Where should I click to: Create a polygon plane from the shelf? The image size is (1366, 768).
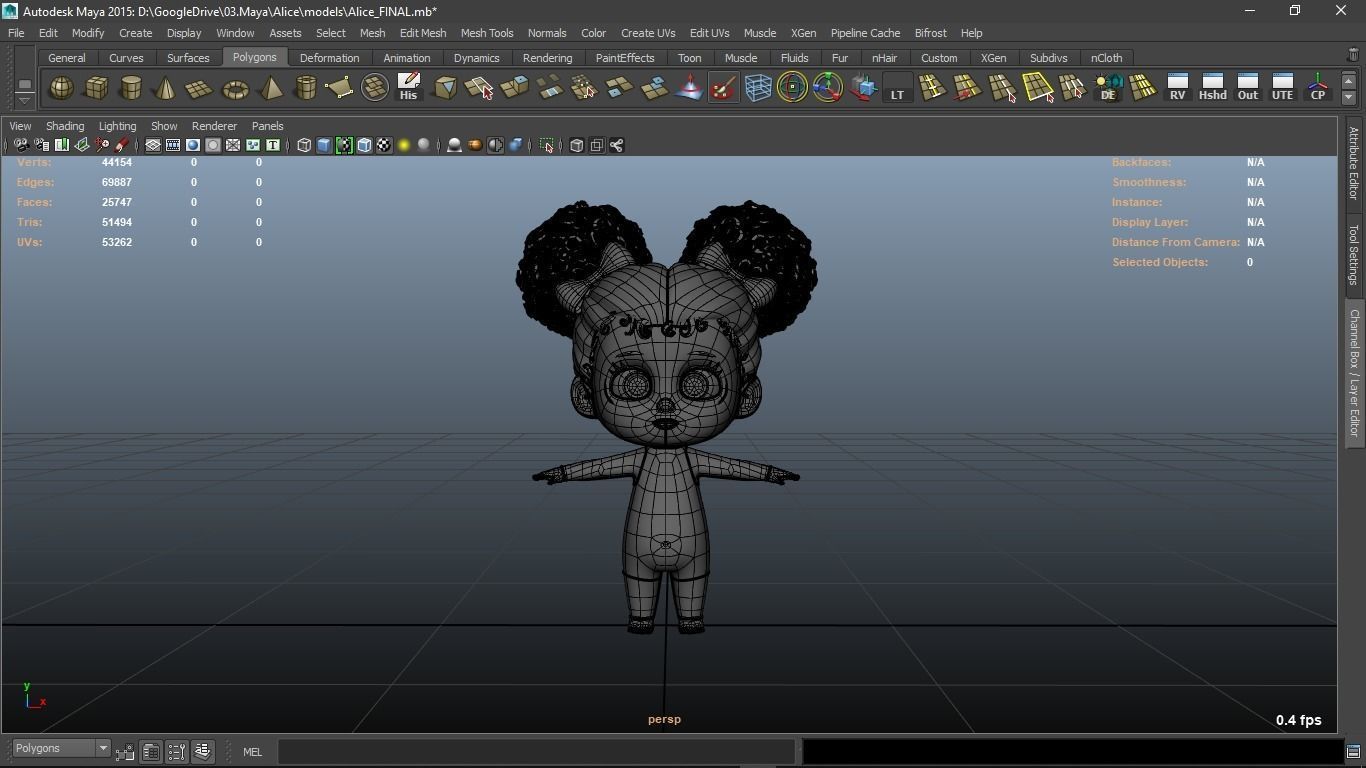[x=200, y=89]
